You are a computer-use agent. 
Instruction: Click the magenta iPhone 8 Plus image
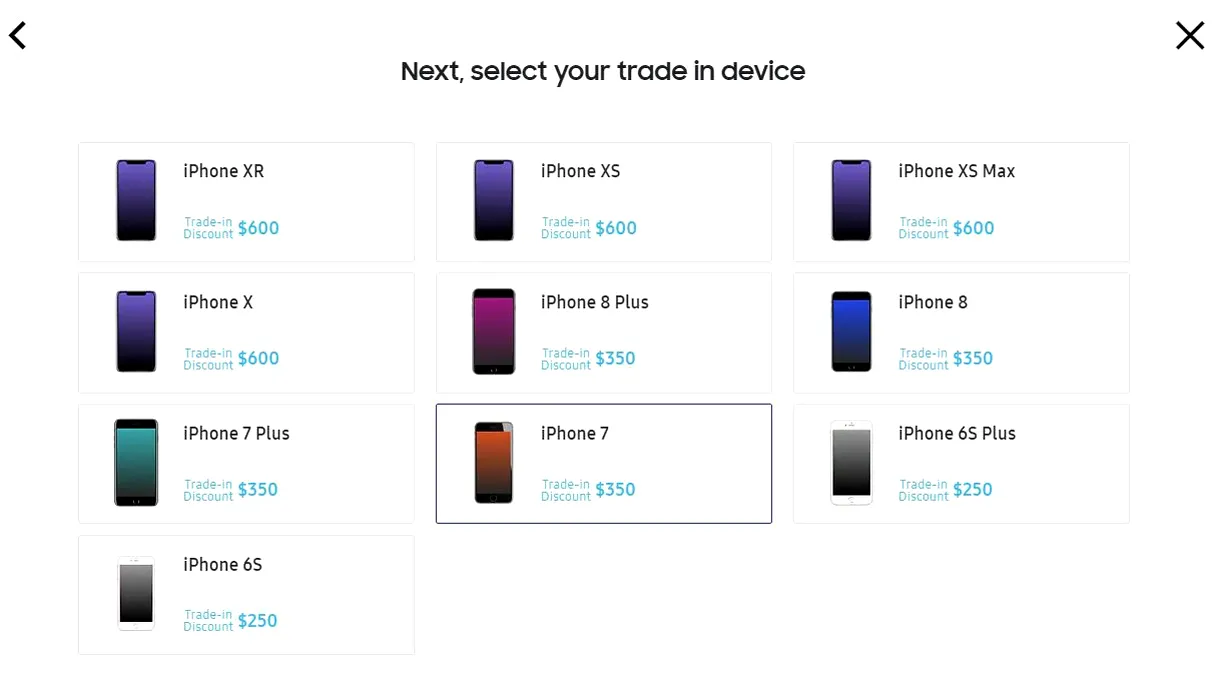coord(494,331)
